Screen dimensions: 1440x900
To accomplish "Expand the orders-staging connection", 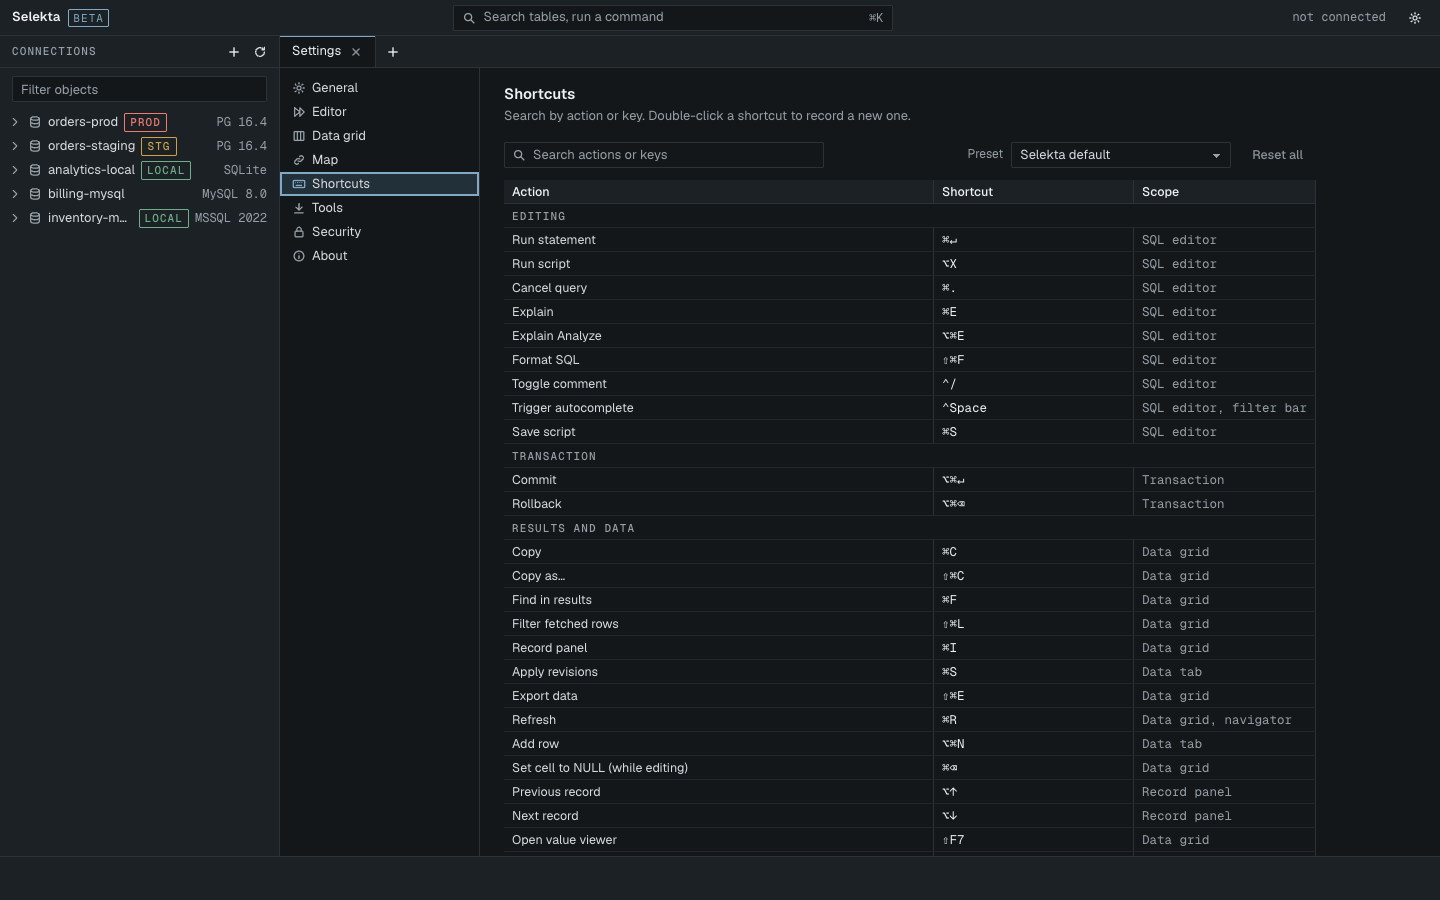I will (x=15, y=146).
